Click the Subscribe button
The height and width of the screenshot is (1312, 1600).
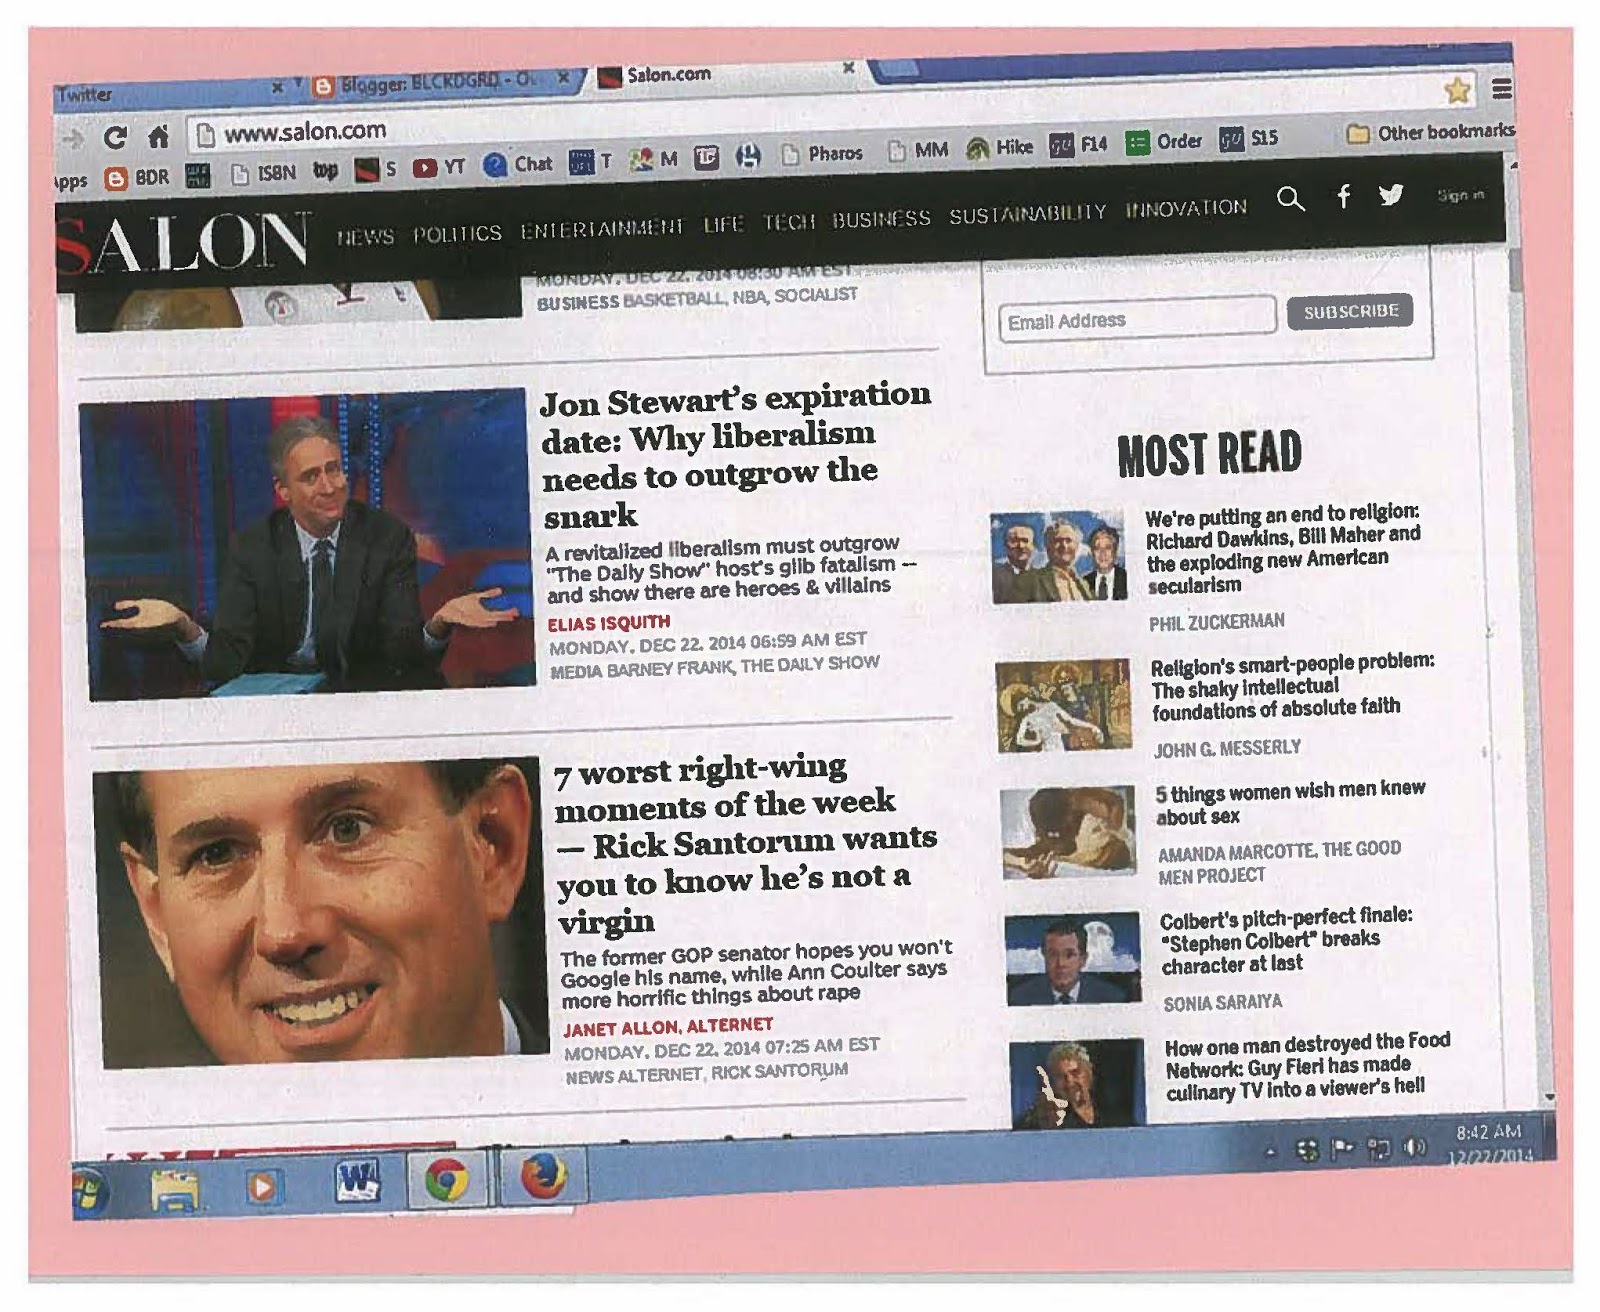1350,311
